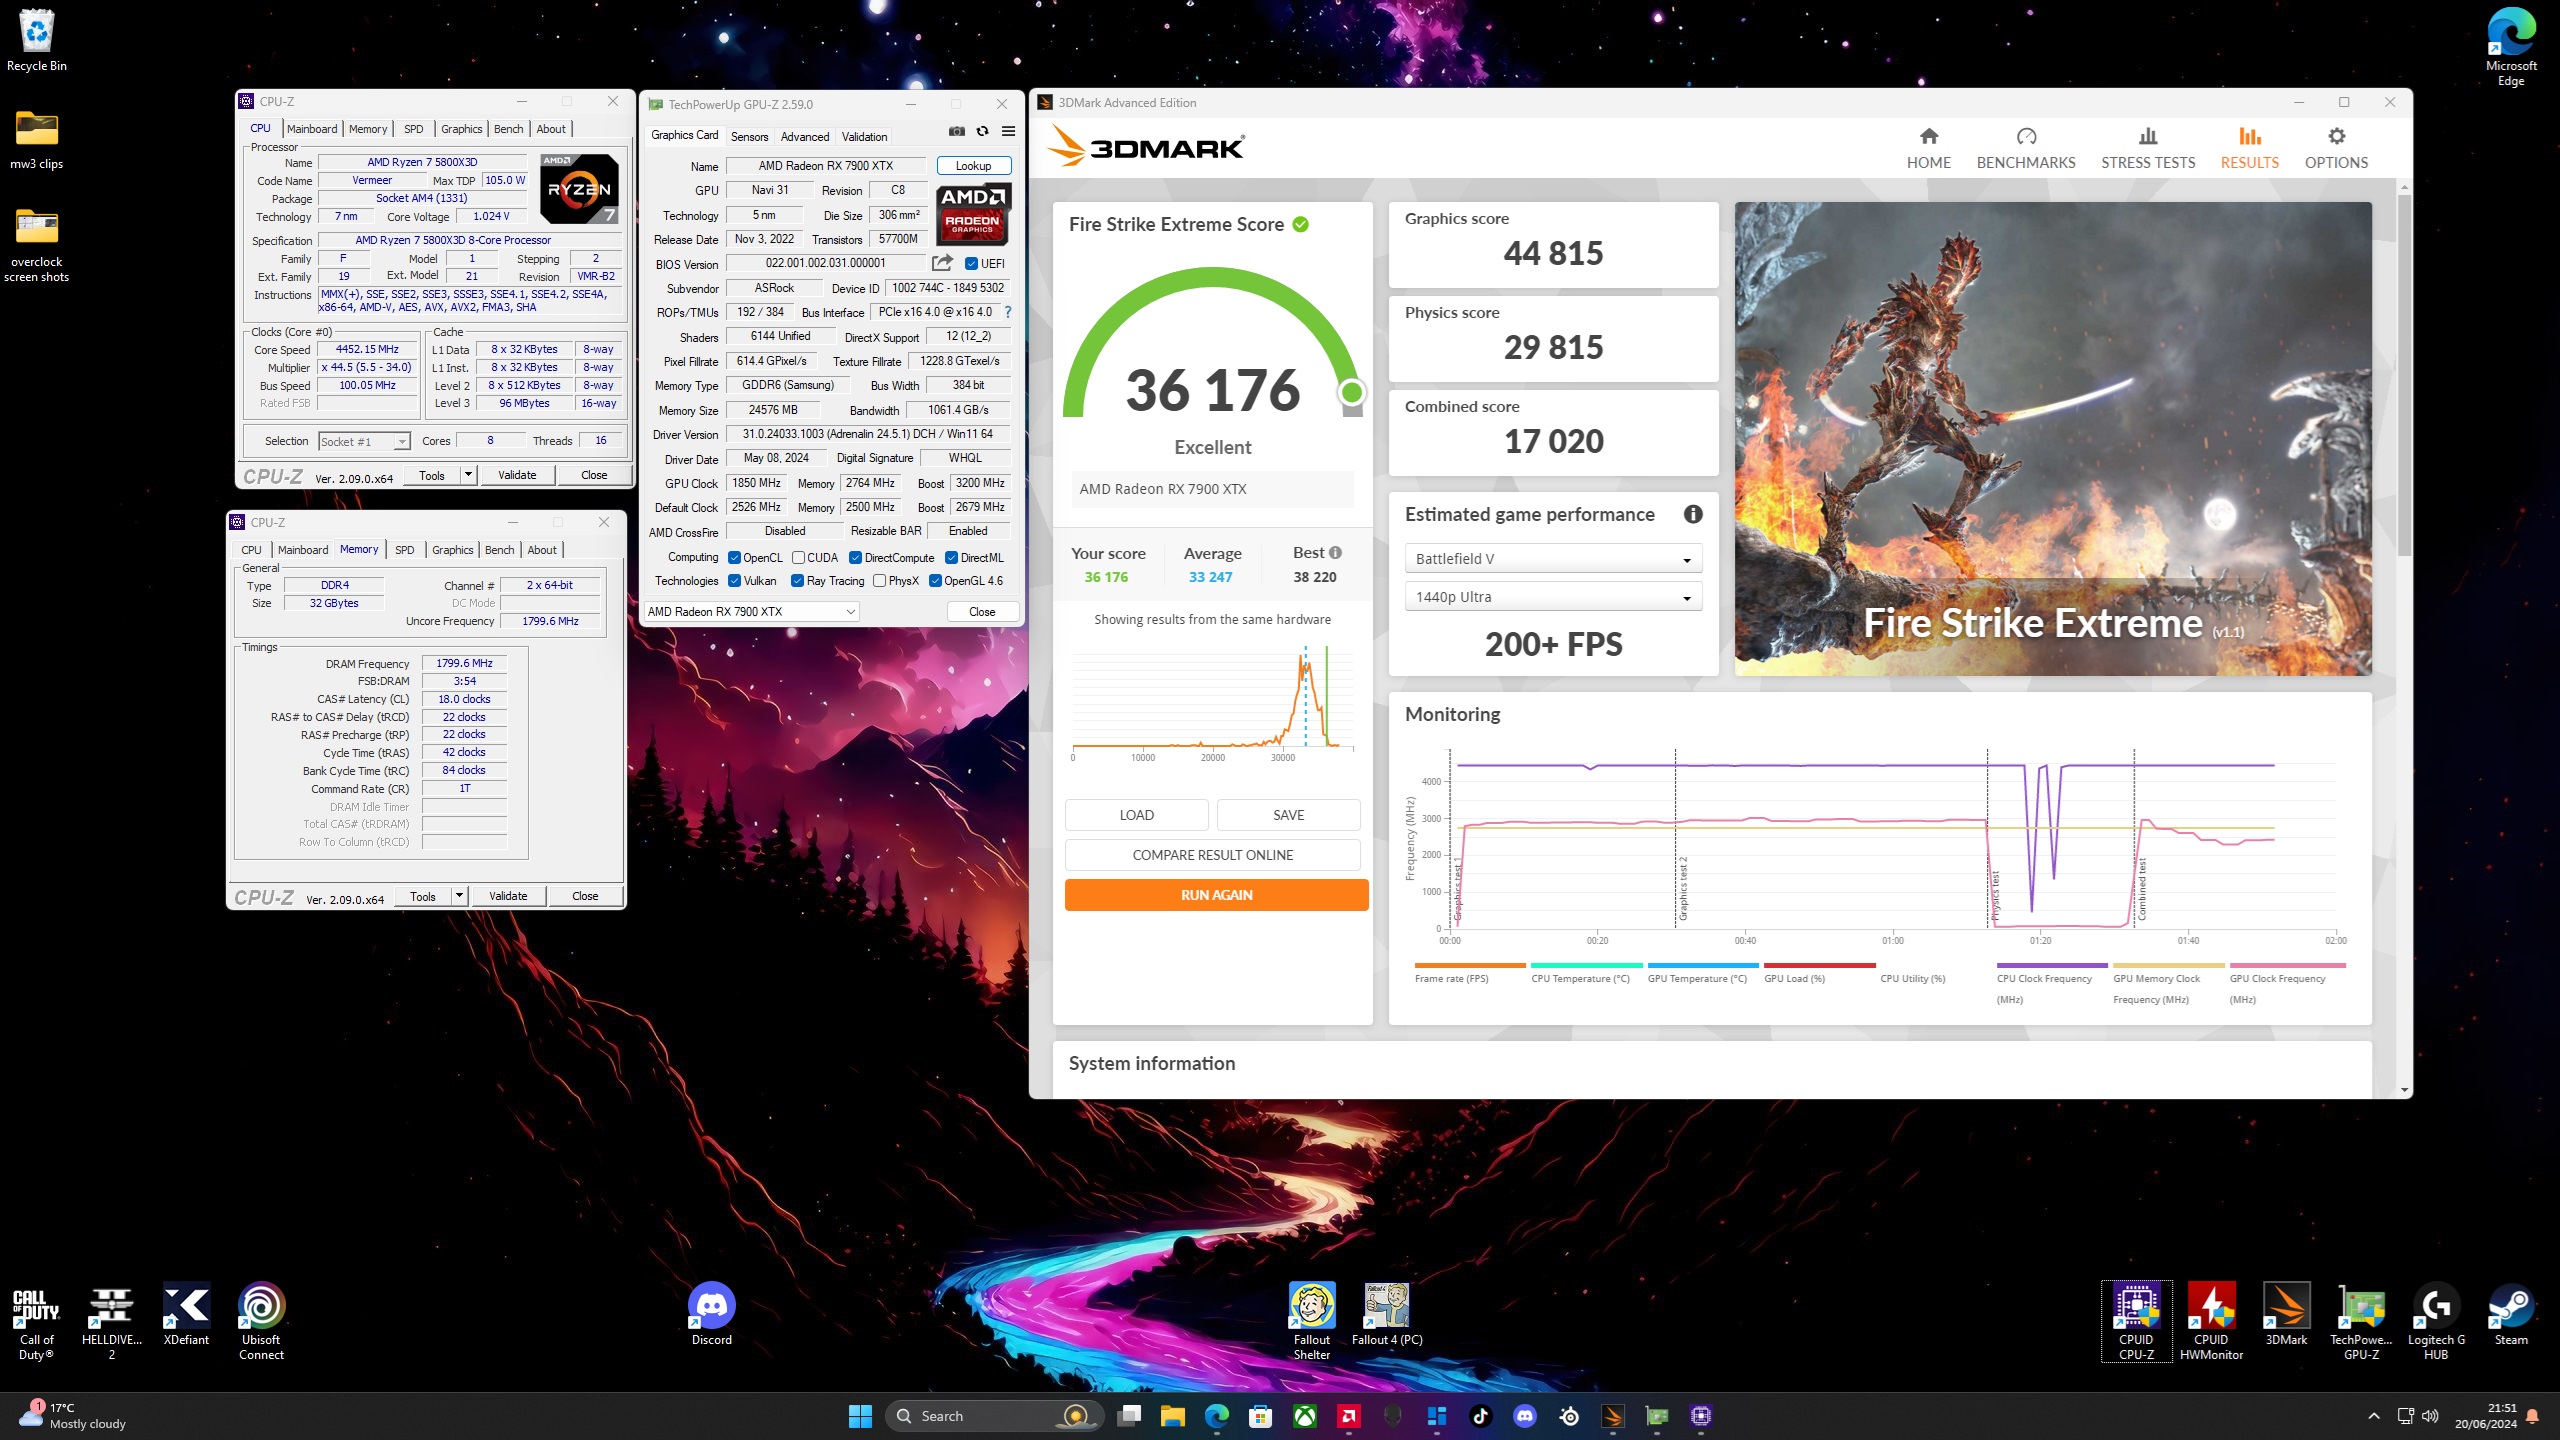Click the scroll down arrow in 3DMark

(2404, 1090)
